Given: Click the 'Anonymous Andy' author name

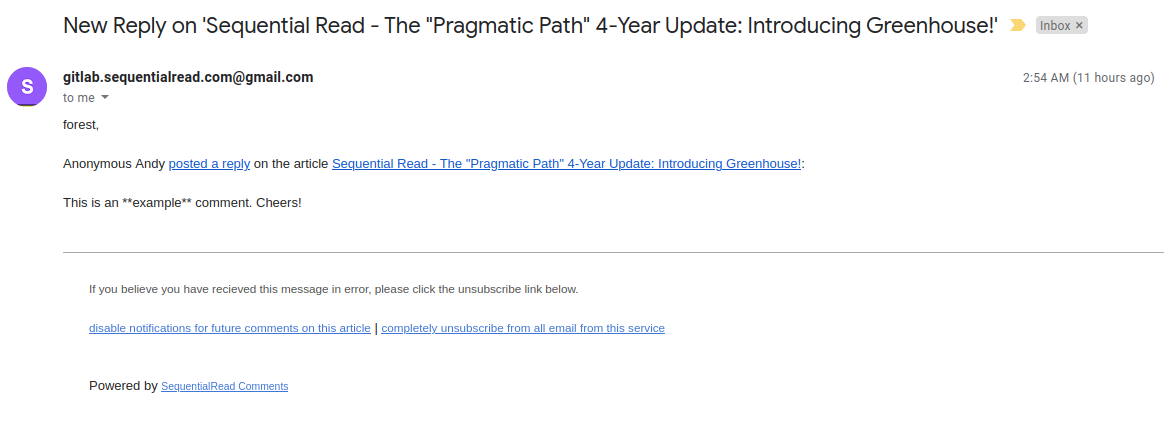Looking at the screenshot, I should click(114, 163).
